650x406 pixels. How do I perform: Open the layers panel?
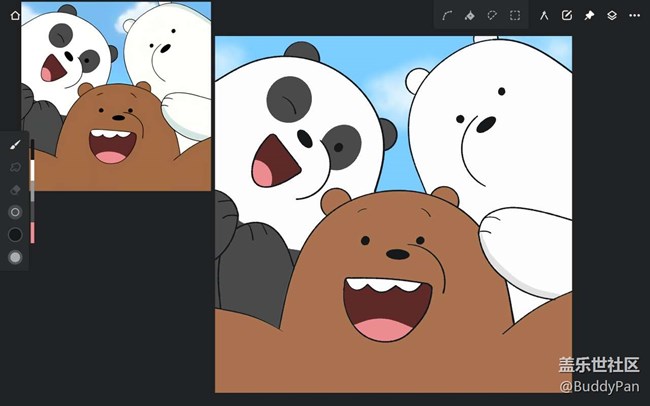tap(612, 16)
